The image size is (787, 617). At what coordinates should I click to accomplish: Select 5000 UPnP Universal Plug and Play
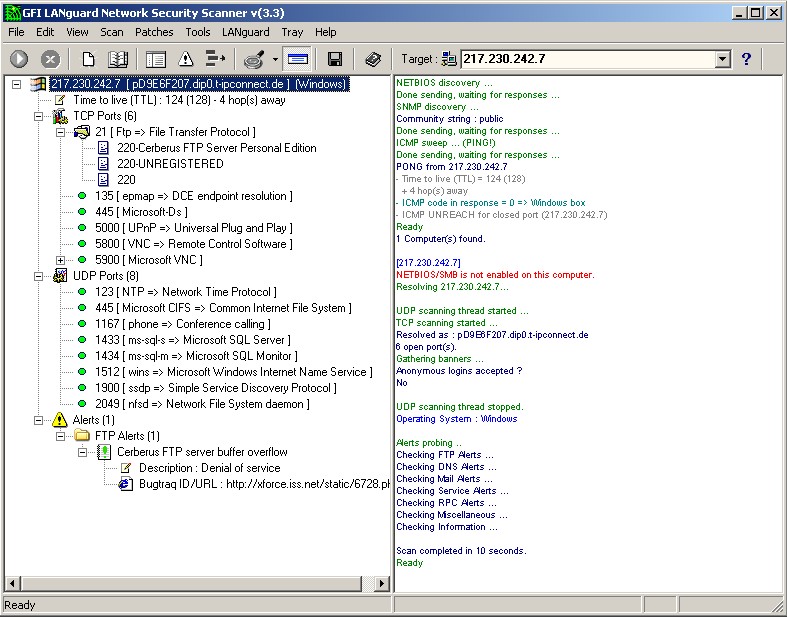coord(194,228)
